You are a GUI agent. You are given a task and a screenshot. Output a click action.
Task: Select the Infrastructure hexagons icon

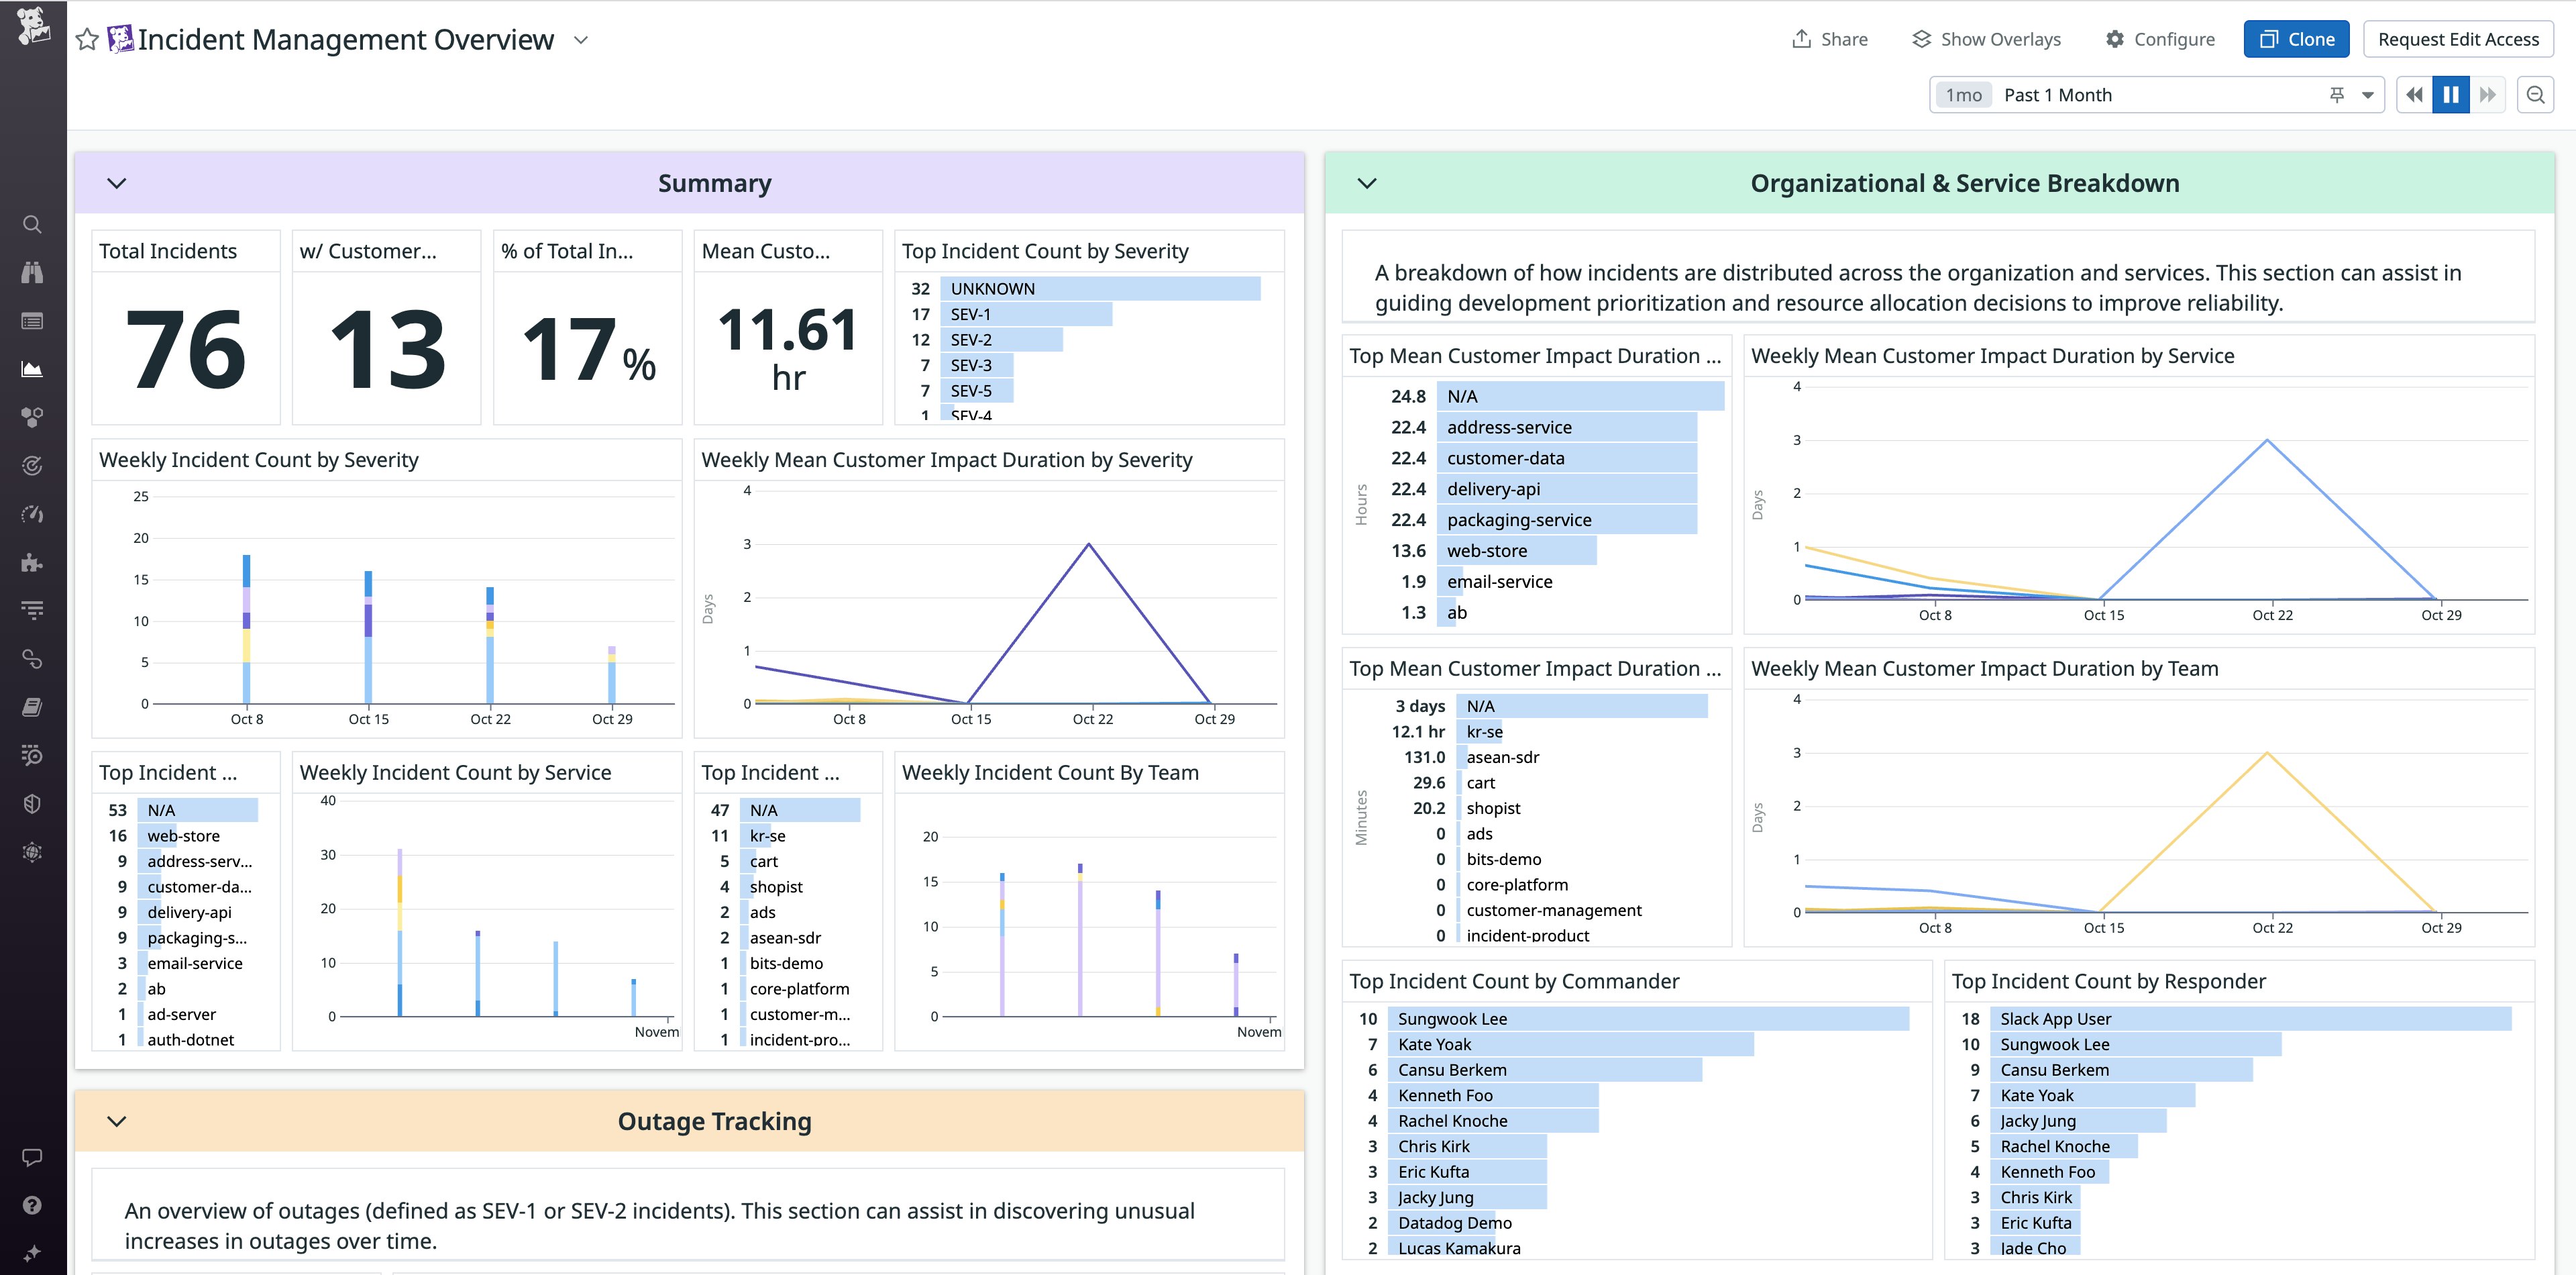pos(32,417)
